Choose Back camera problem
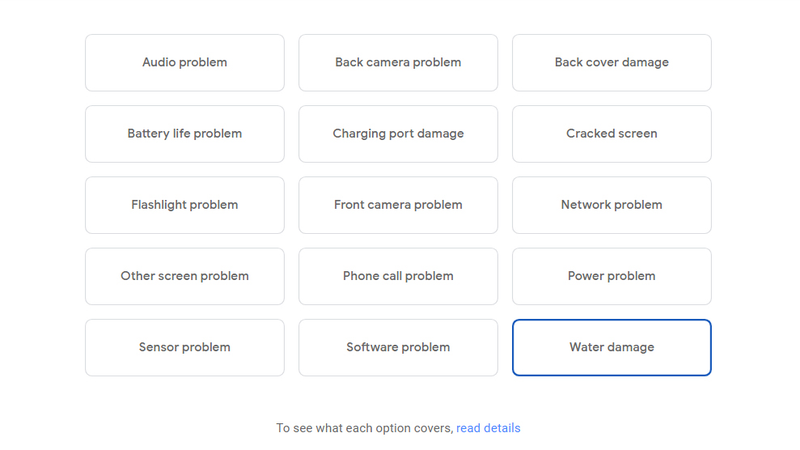Screen dimensions: 800x450 (x=398, y=63)
